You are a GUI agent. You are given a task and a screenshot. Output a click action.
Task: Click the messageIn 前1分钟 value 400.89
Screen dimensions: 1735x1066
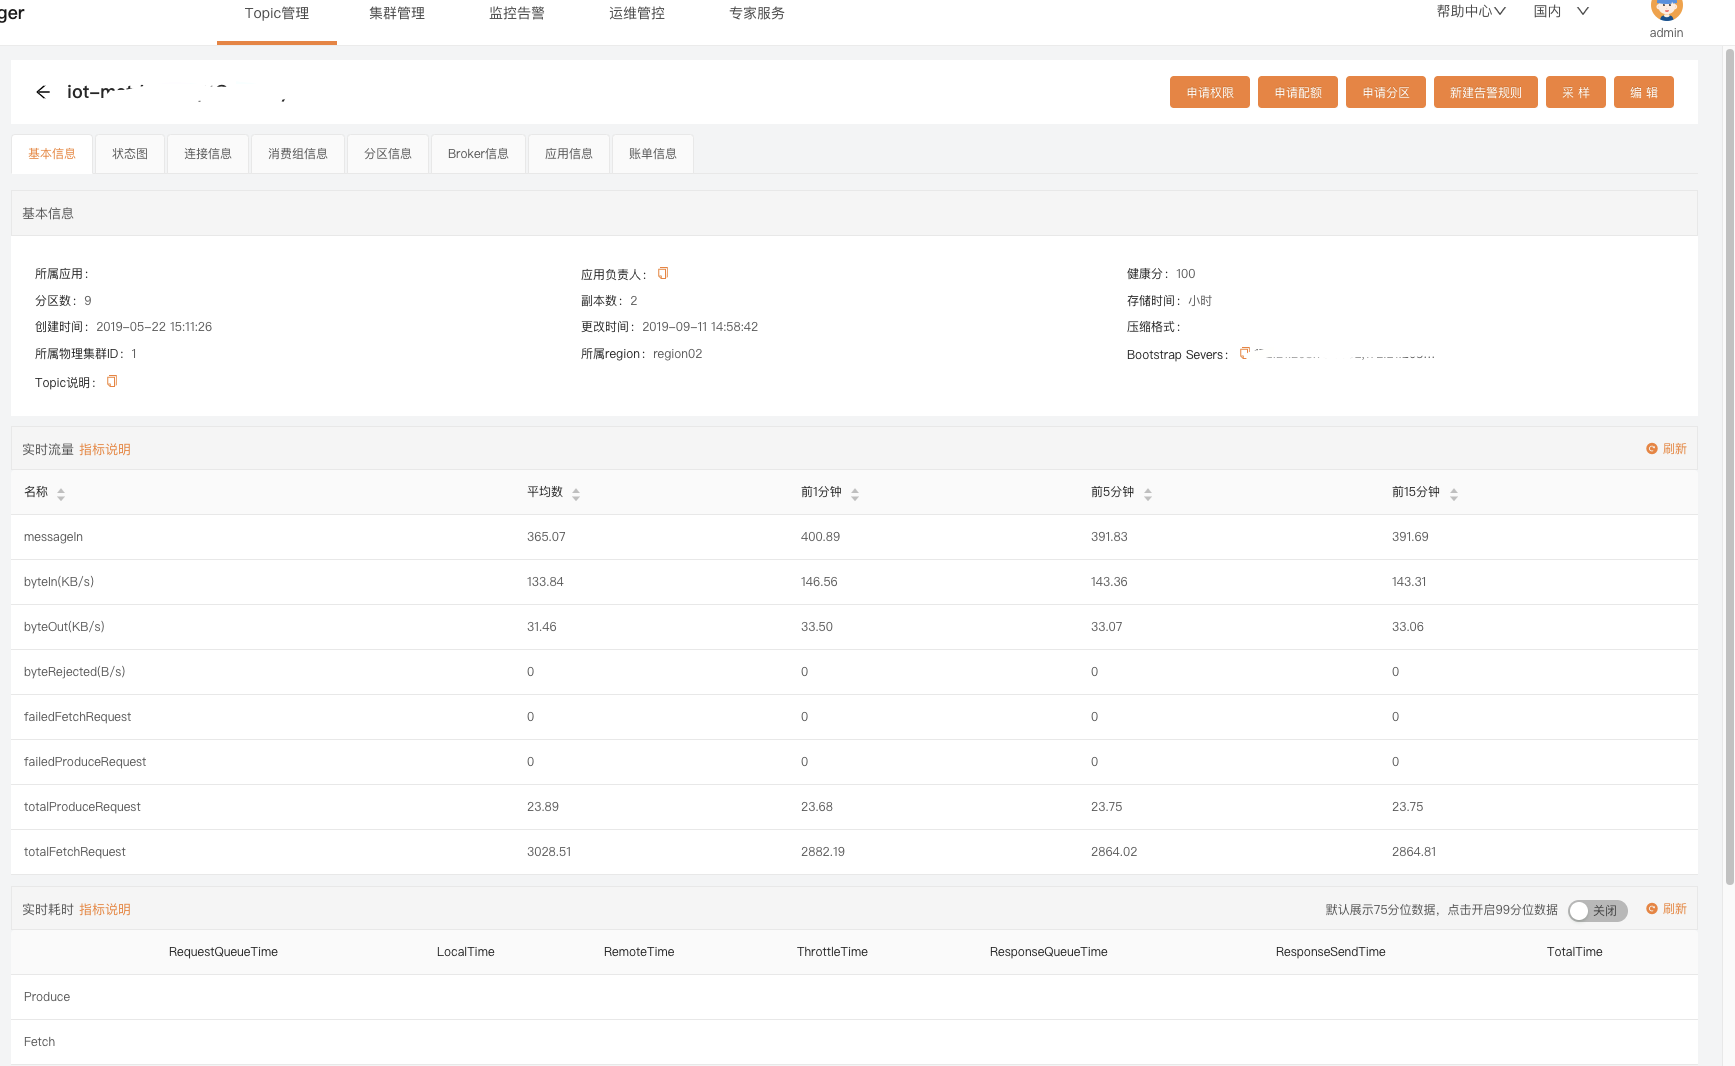point(820,537)
